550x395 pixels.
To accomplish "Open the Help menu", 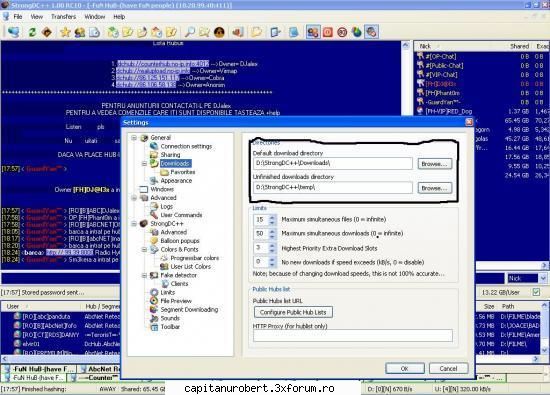I will pos(119,16).
